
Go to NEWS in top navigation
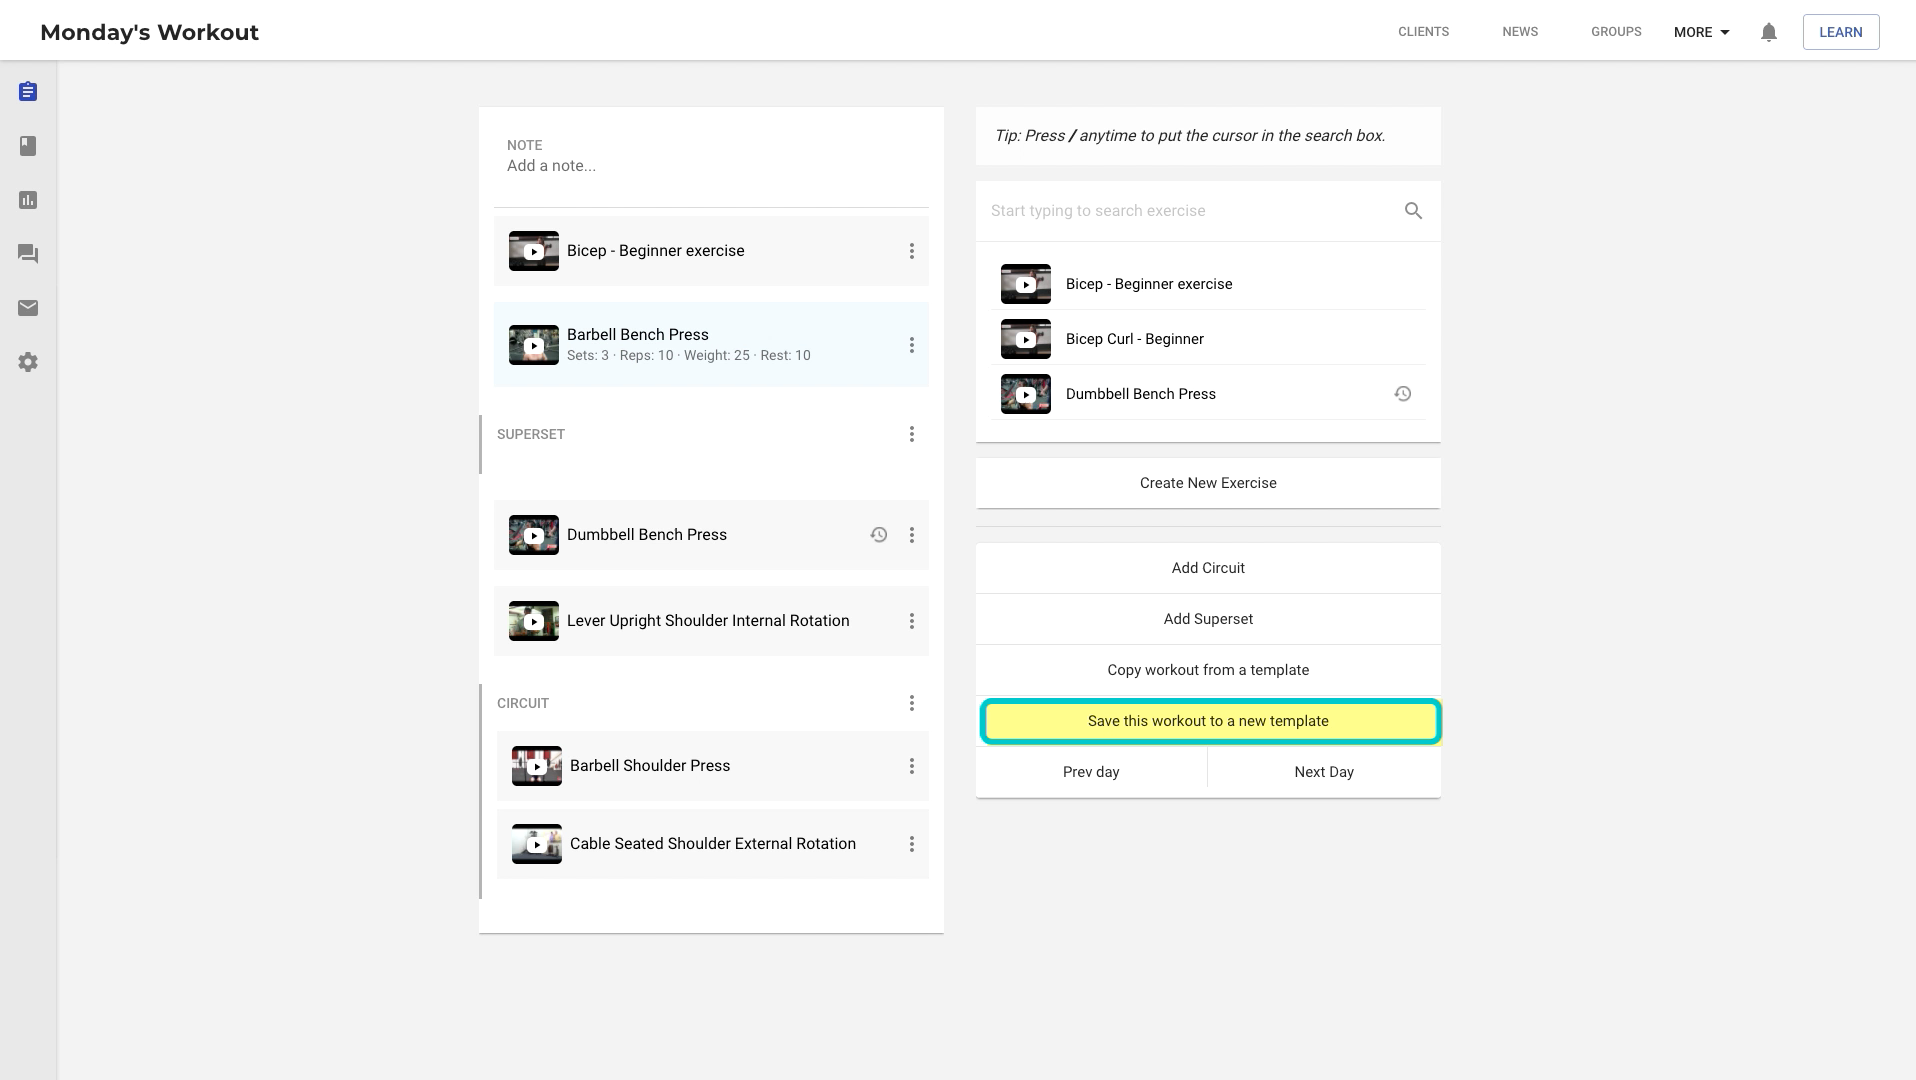tap(1520, 32)
